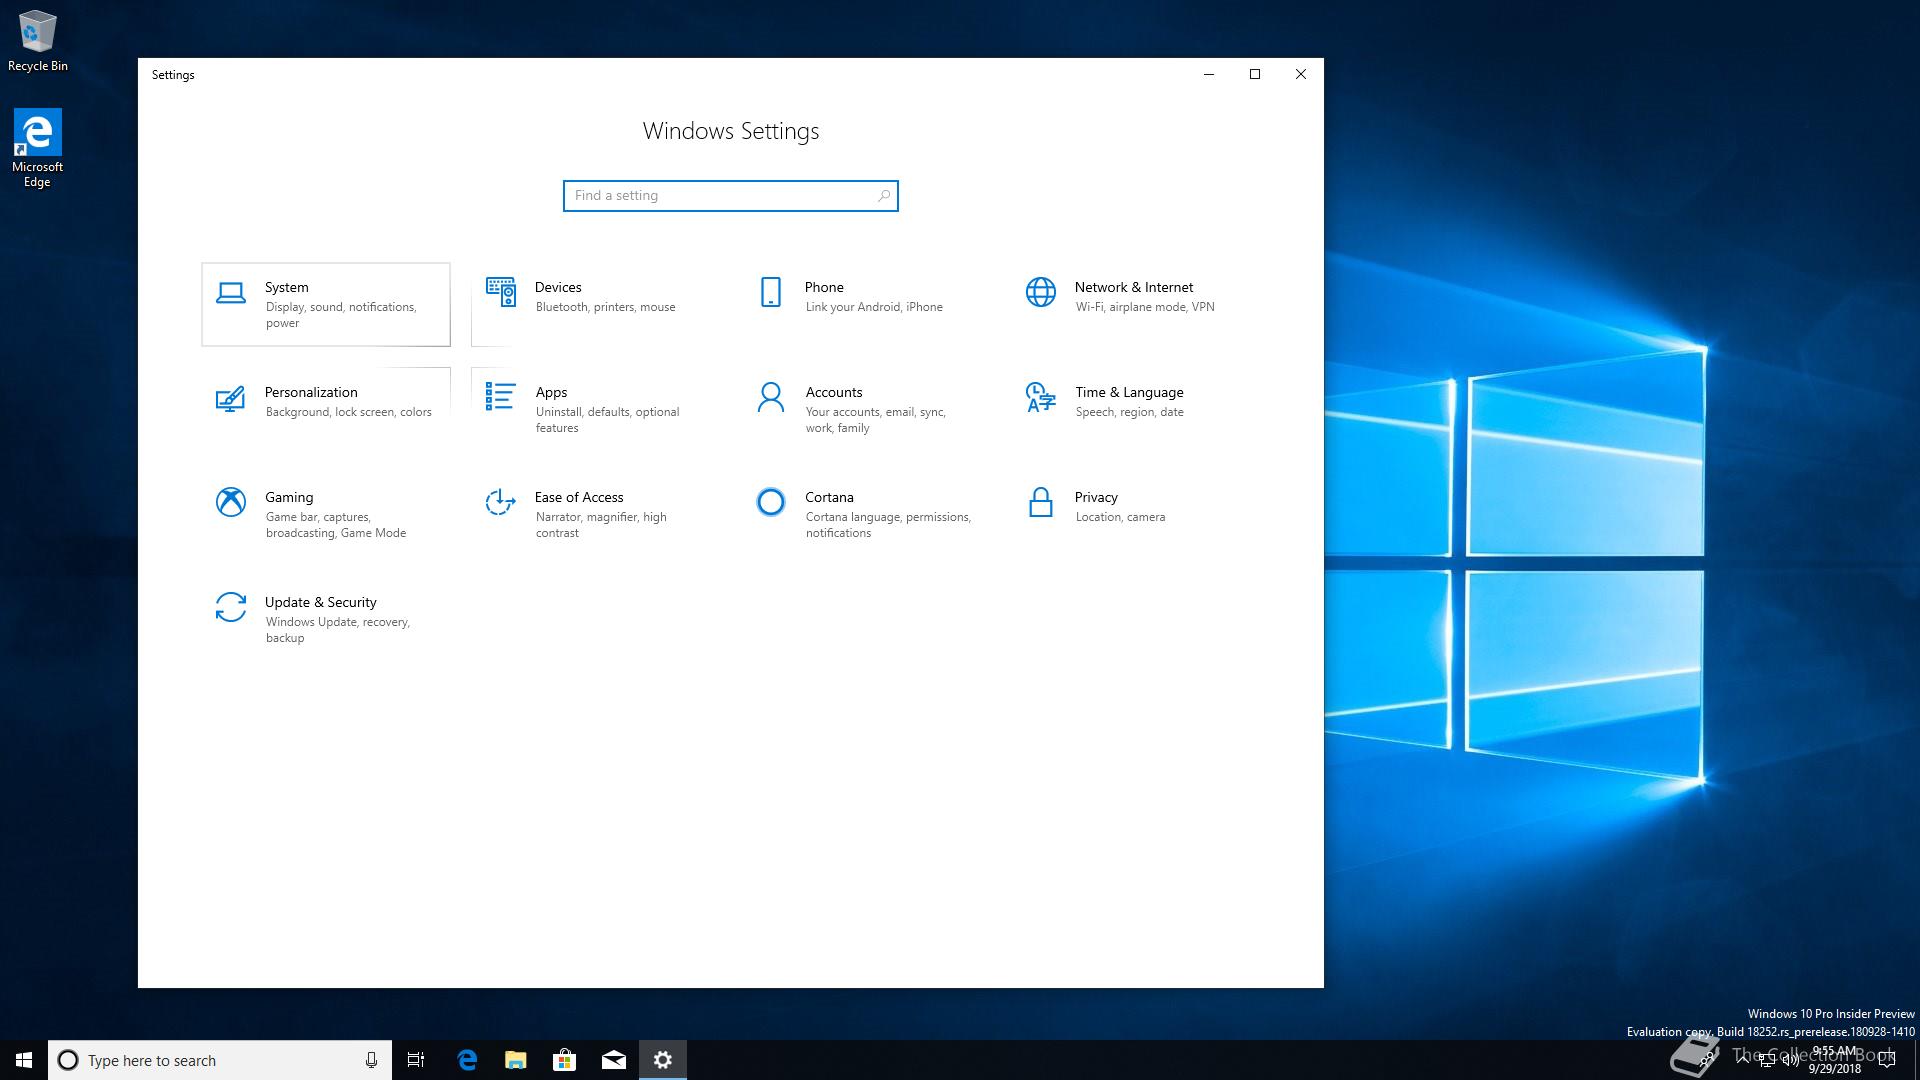Image resolution: width=1920 pixels, height=1080 pixels.
Task: Select the Phone category title
Action: pos(824,287)
